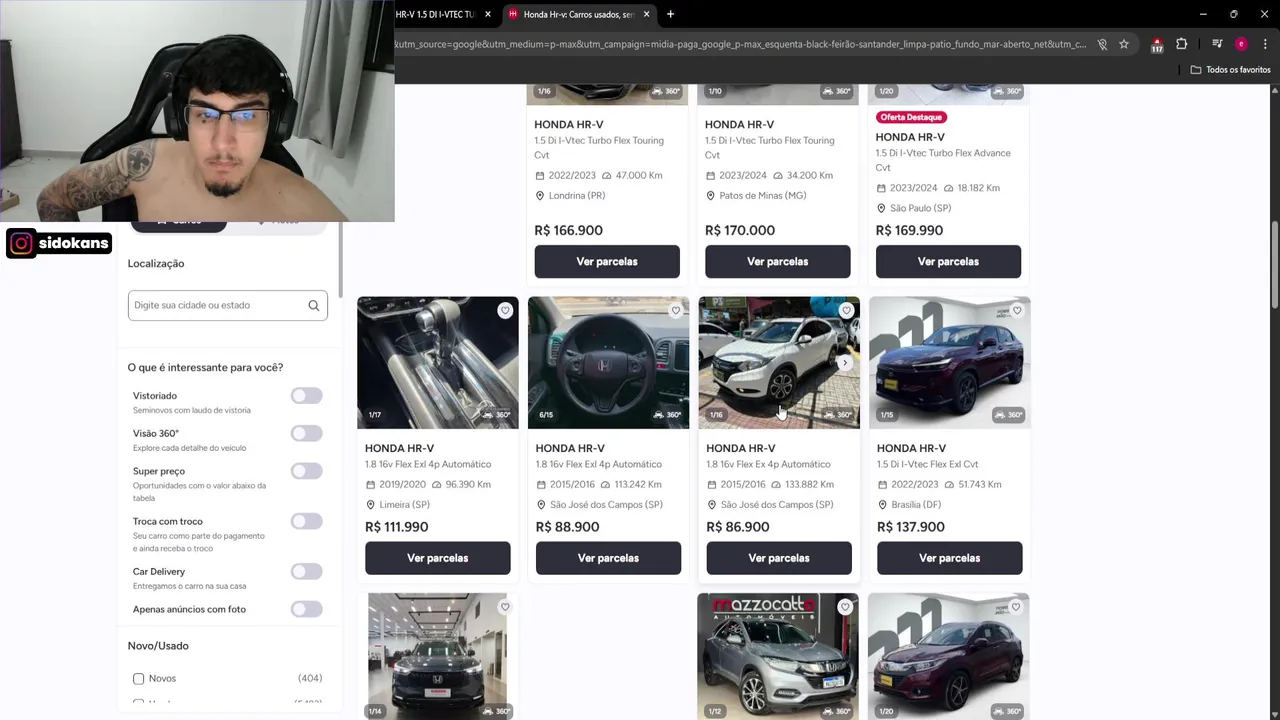Click Ver parcelas for R$ 111.900 car
Screen dimensions: 1280x720
coord(438,558)
